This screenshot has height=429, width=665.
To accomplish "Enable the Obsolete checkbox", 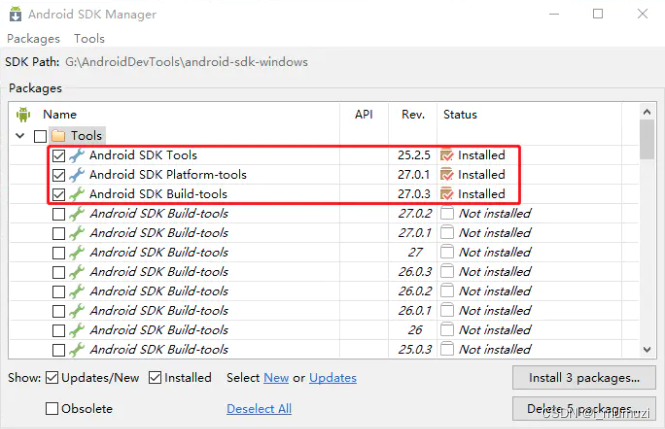I will click(x=52, y=409).
